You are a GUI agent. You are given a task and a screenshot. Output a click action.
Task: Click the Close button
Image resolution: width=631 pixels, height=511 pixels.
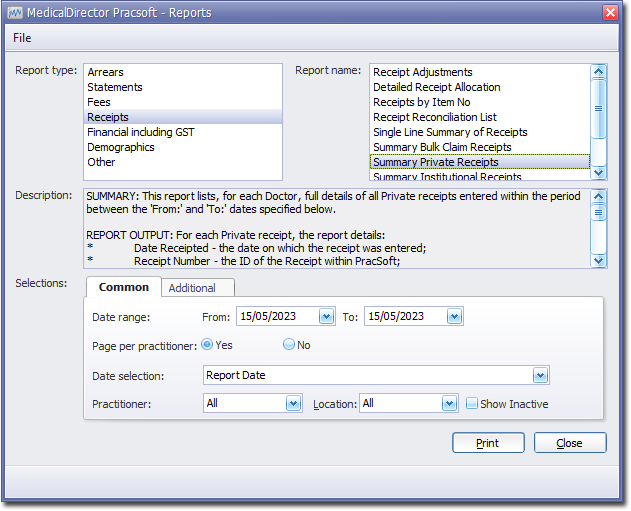pos(569,443)
